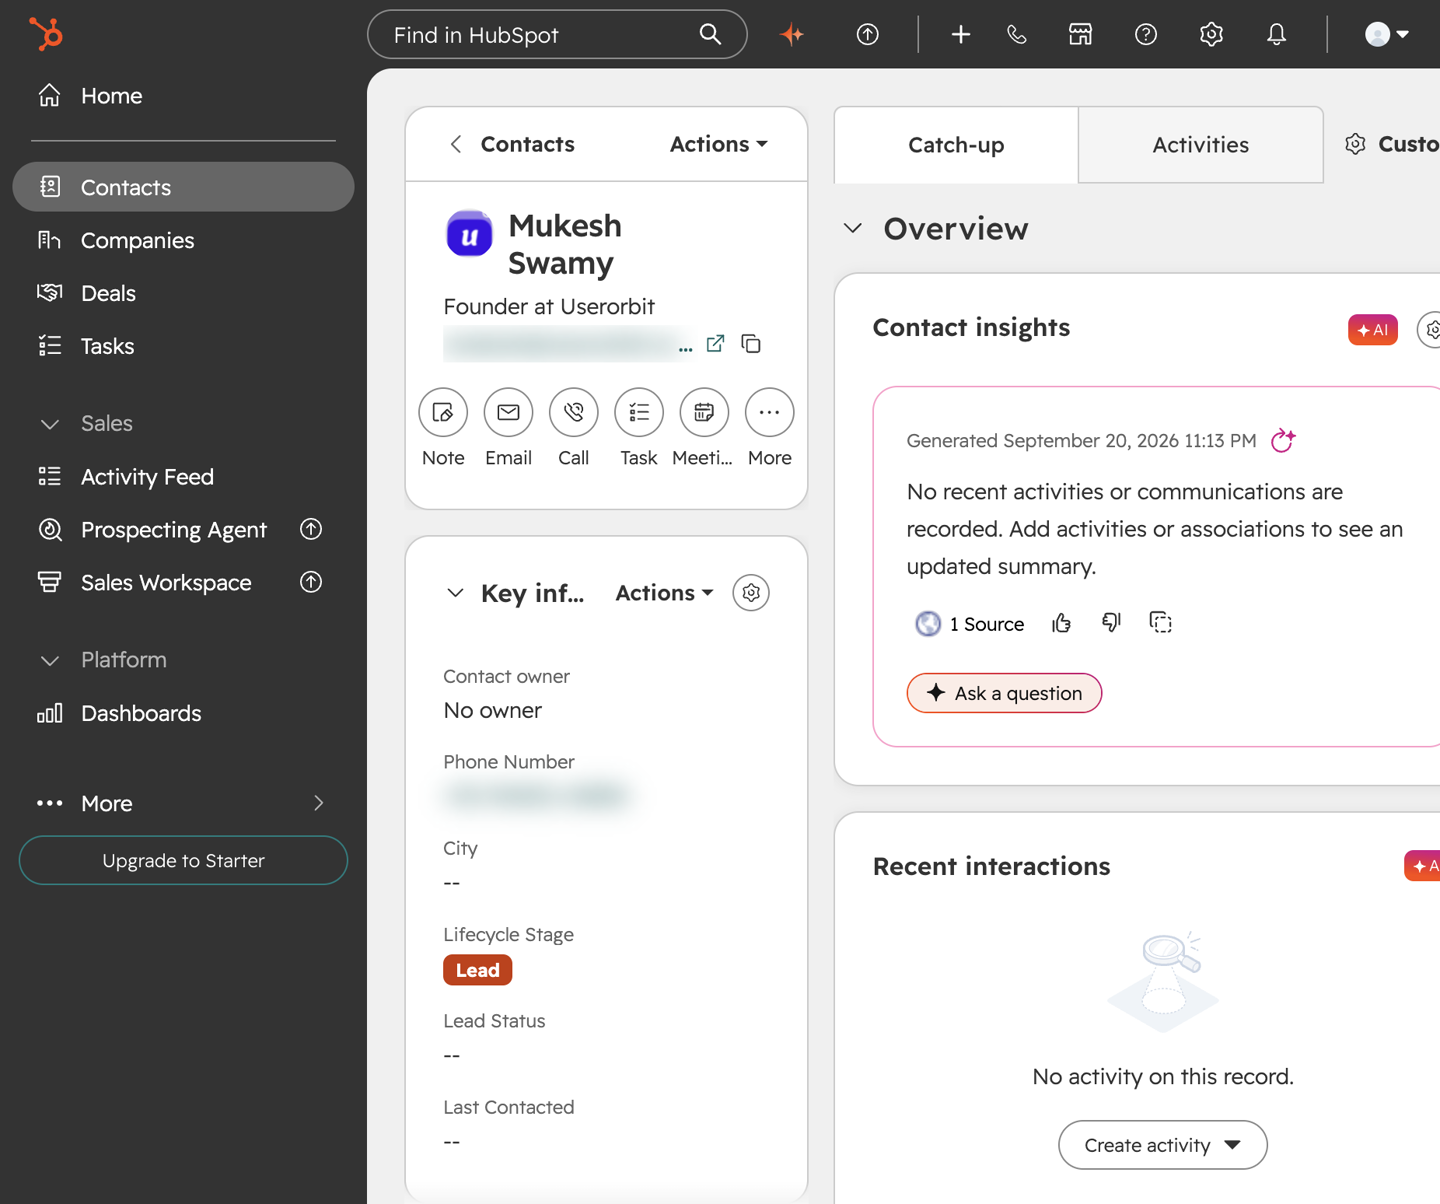This screenshot has width=1440, height=1204.
Task: Switch to the Activities tab
Action: [1201, 145]
